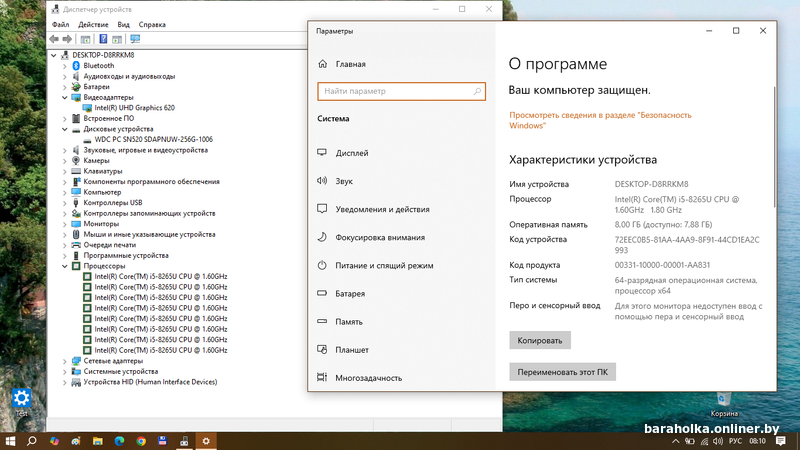
Task: Open the Корзина recycle bin on desktop
Action: (724, 404)
